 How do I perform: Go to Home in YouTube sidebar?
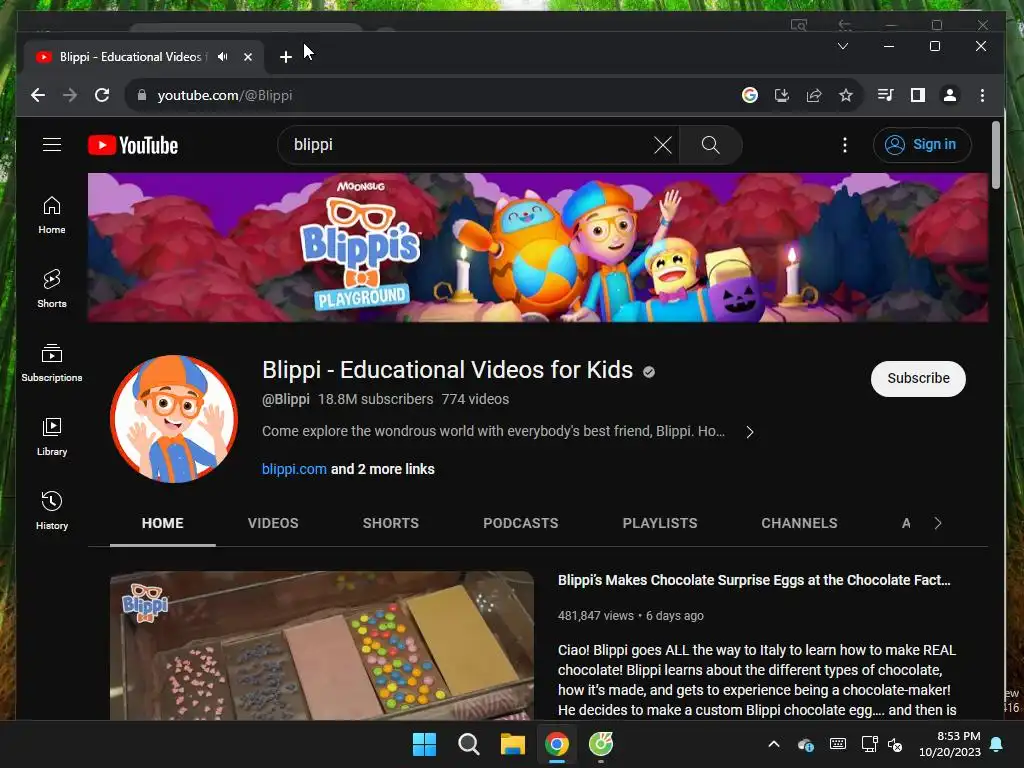(x=52, y=215)
